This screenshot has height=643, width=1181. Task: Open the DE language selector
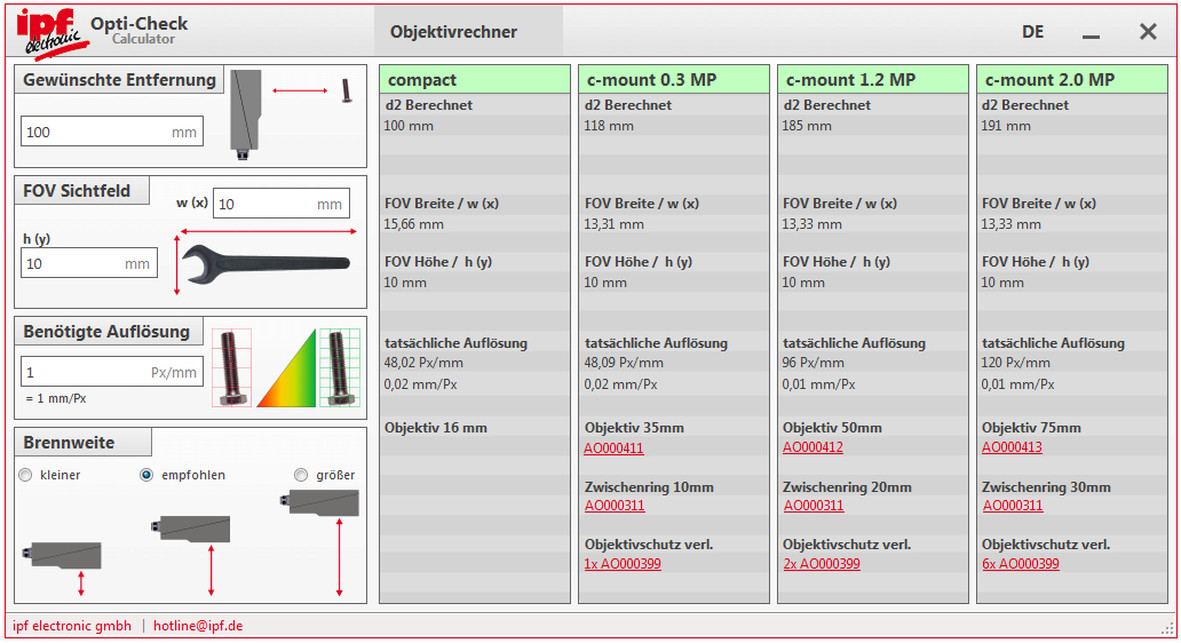(1033, 31)
